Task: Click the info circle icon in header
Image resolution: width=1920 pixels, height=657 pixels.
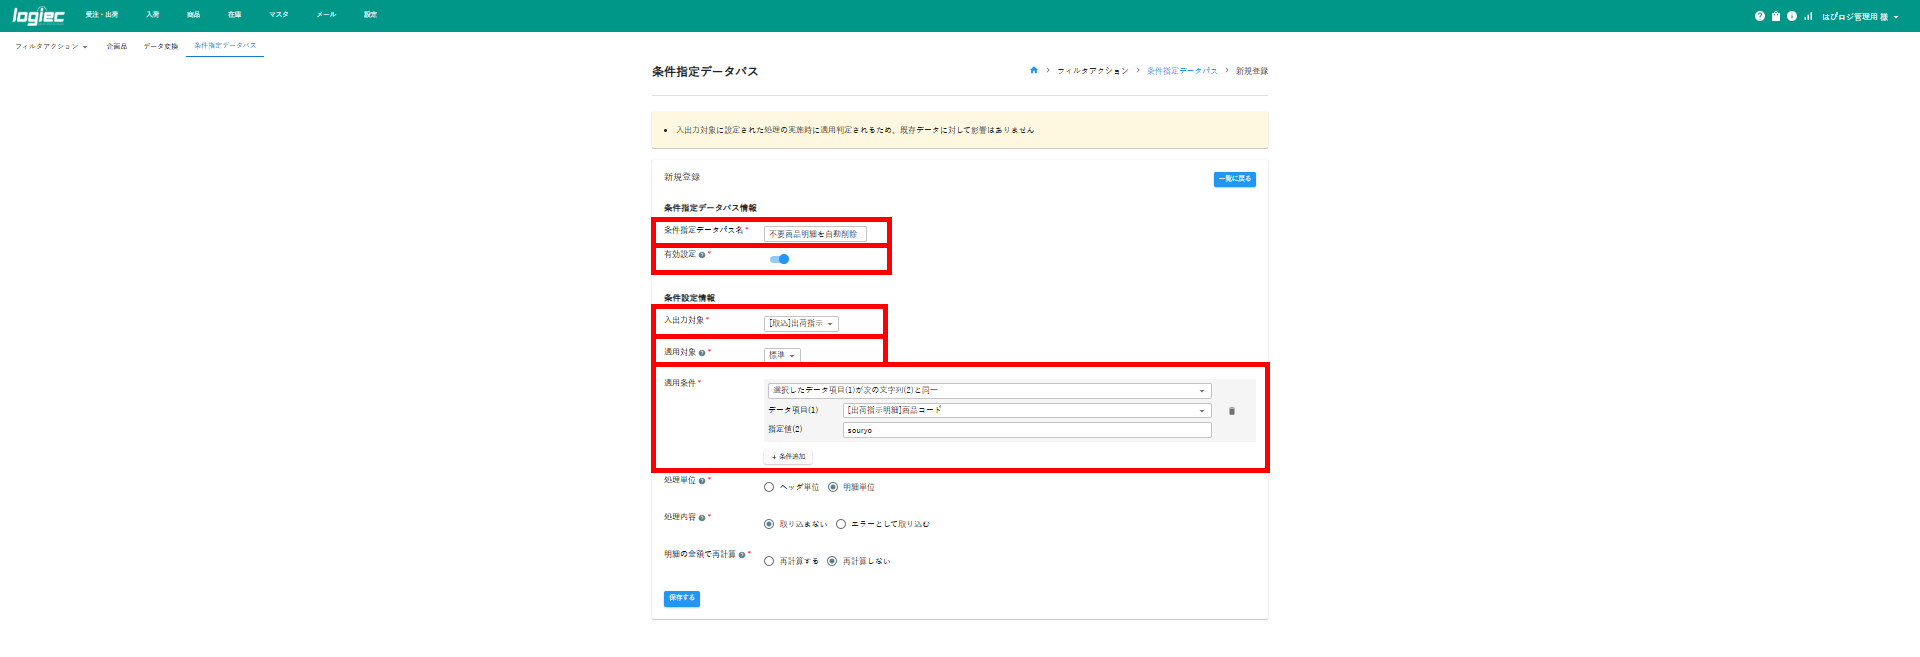Action: pos(1792,16)
